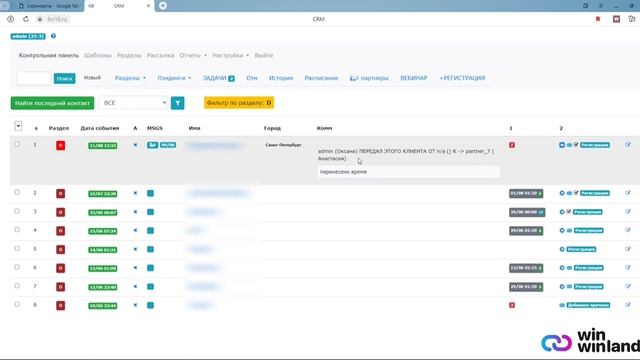Click the comment field with перенесено время
This screenshot has width=640, height=360.
pos(409,172)
